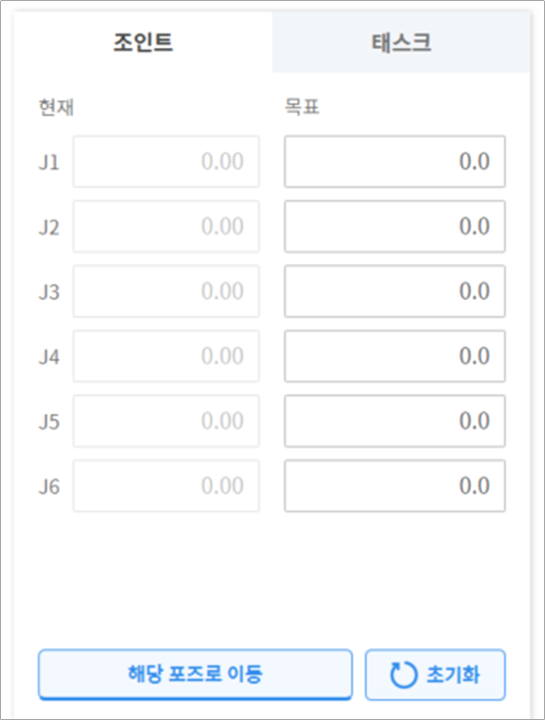Click the 목표 column header label
This screenshot has height=720, width=545.
tap(302, 107)
